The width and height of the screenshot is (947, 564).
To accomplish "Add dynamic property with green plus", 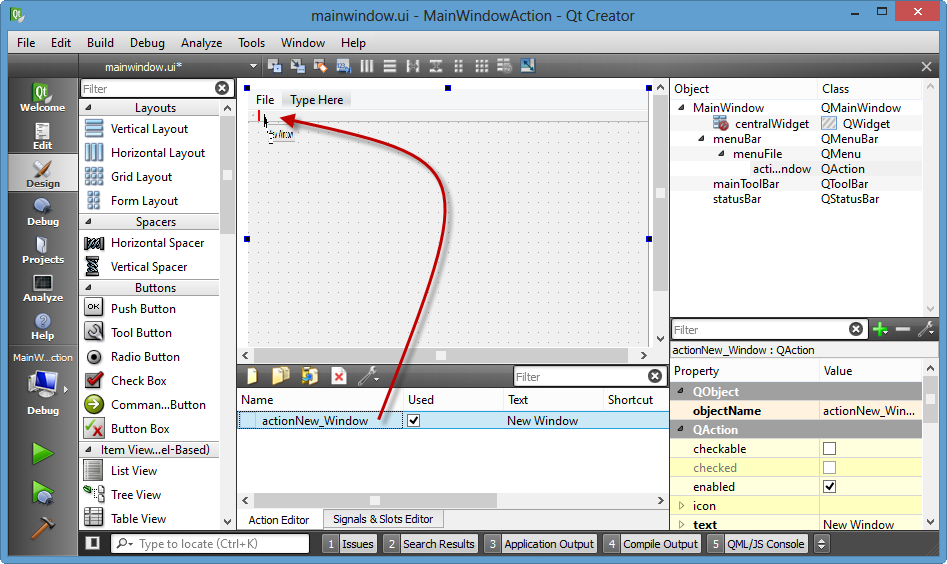I will click(x=880, y=329).
